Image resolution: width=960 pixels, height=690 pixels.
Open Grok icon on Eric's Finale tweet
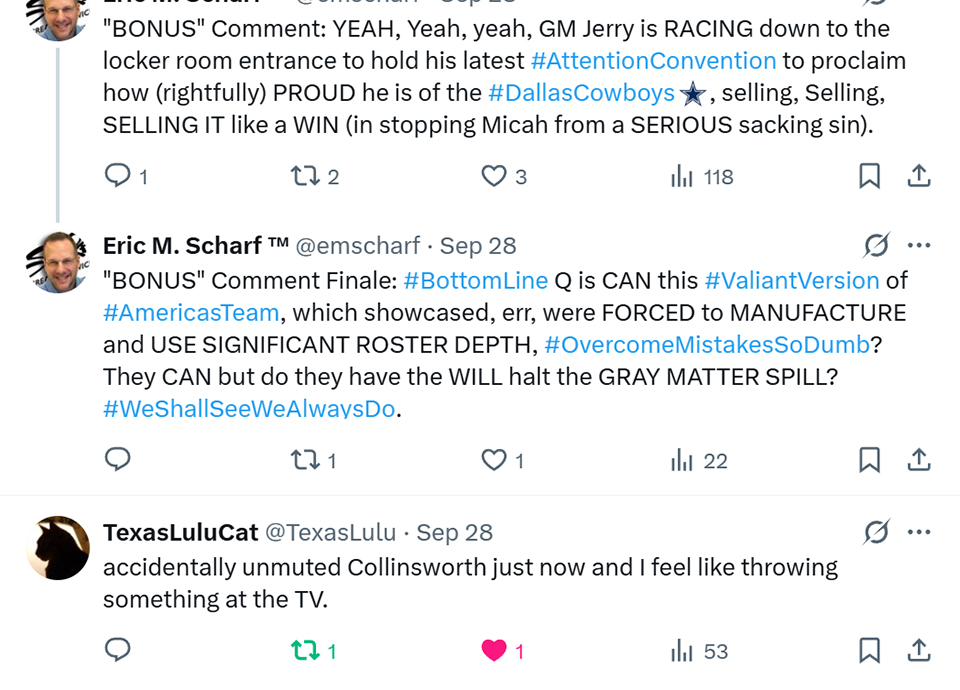point(876,245)
